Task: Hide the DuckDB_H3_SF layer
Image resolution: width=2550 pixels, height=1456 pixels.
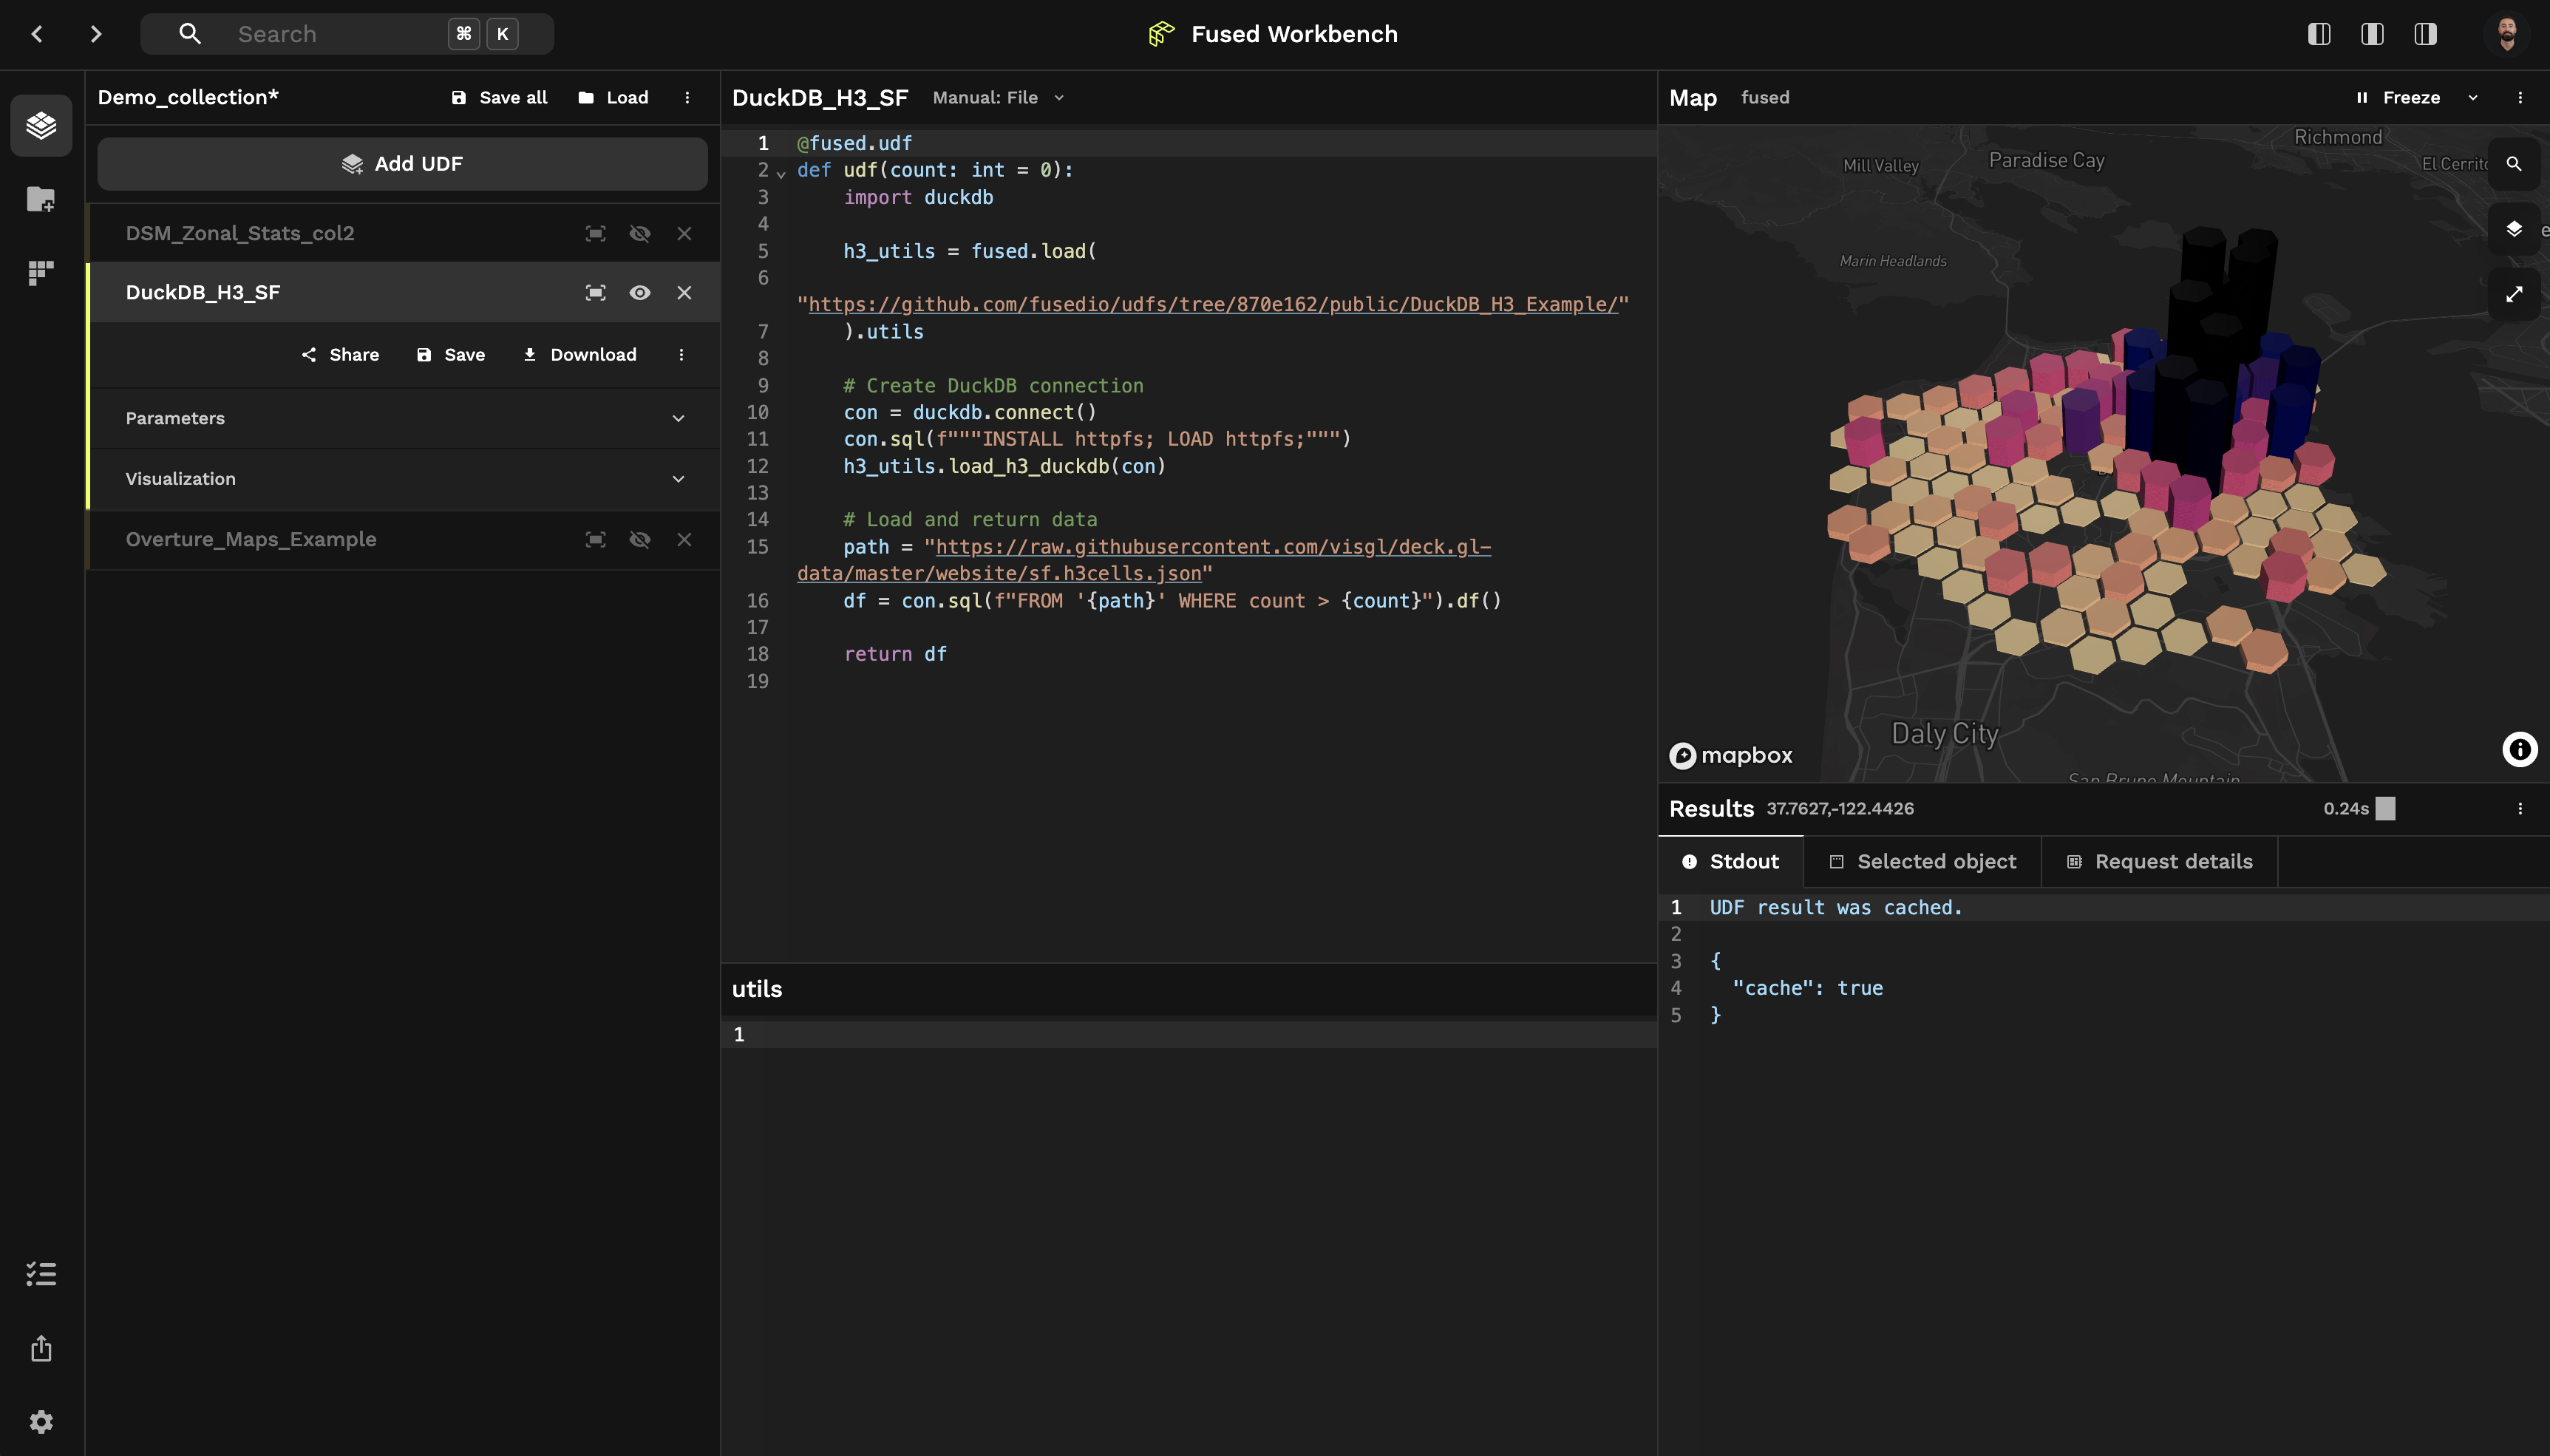Action: coord(640,292)
